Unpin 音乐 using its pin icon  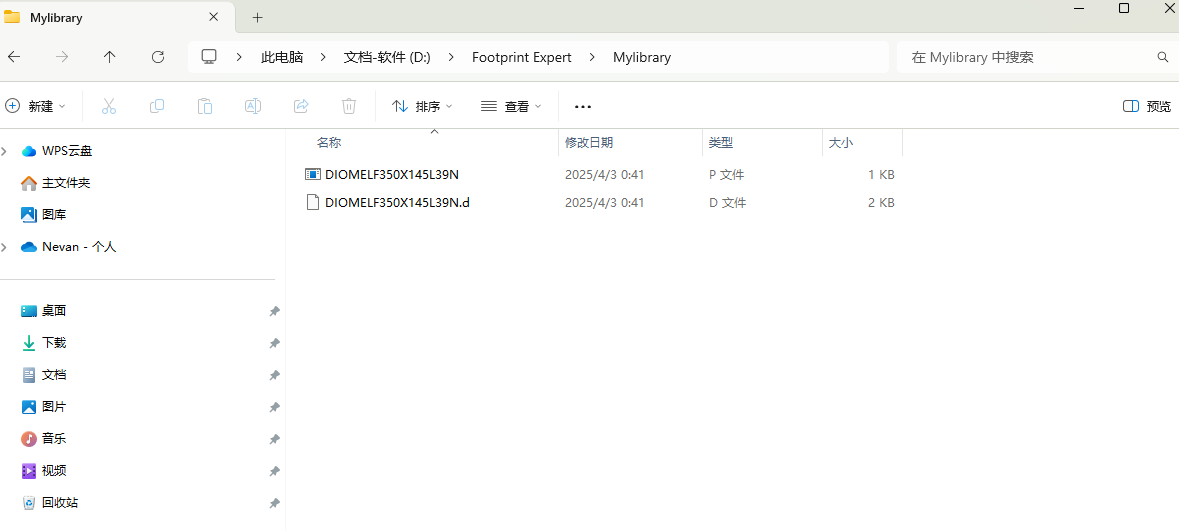[275, 439]
